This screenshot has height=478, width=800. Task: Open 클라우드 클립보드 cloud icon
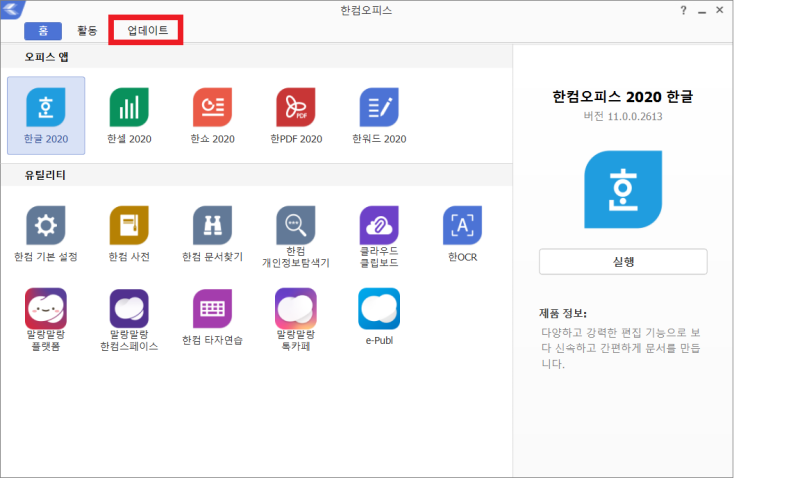379,225
